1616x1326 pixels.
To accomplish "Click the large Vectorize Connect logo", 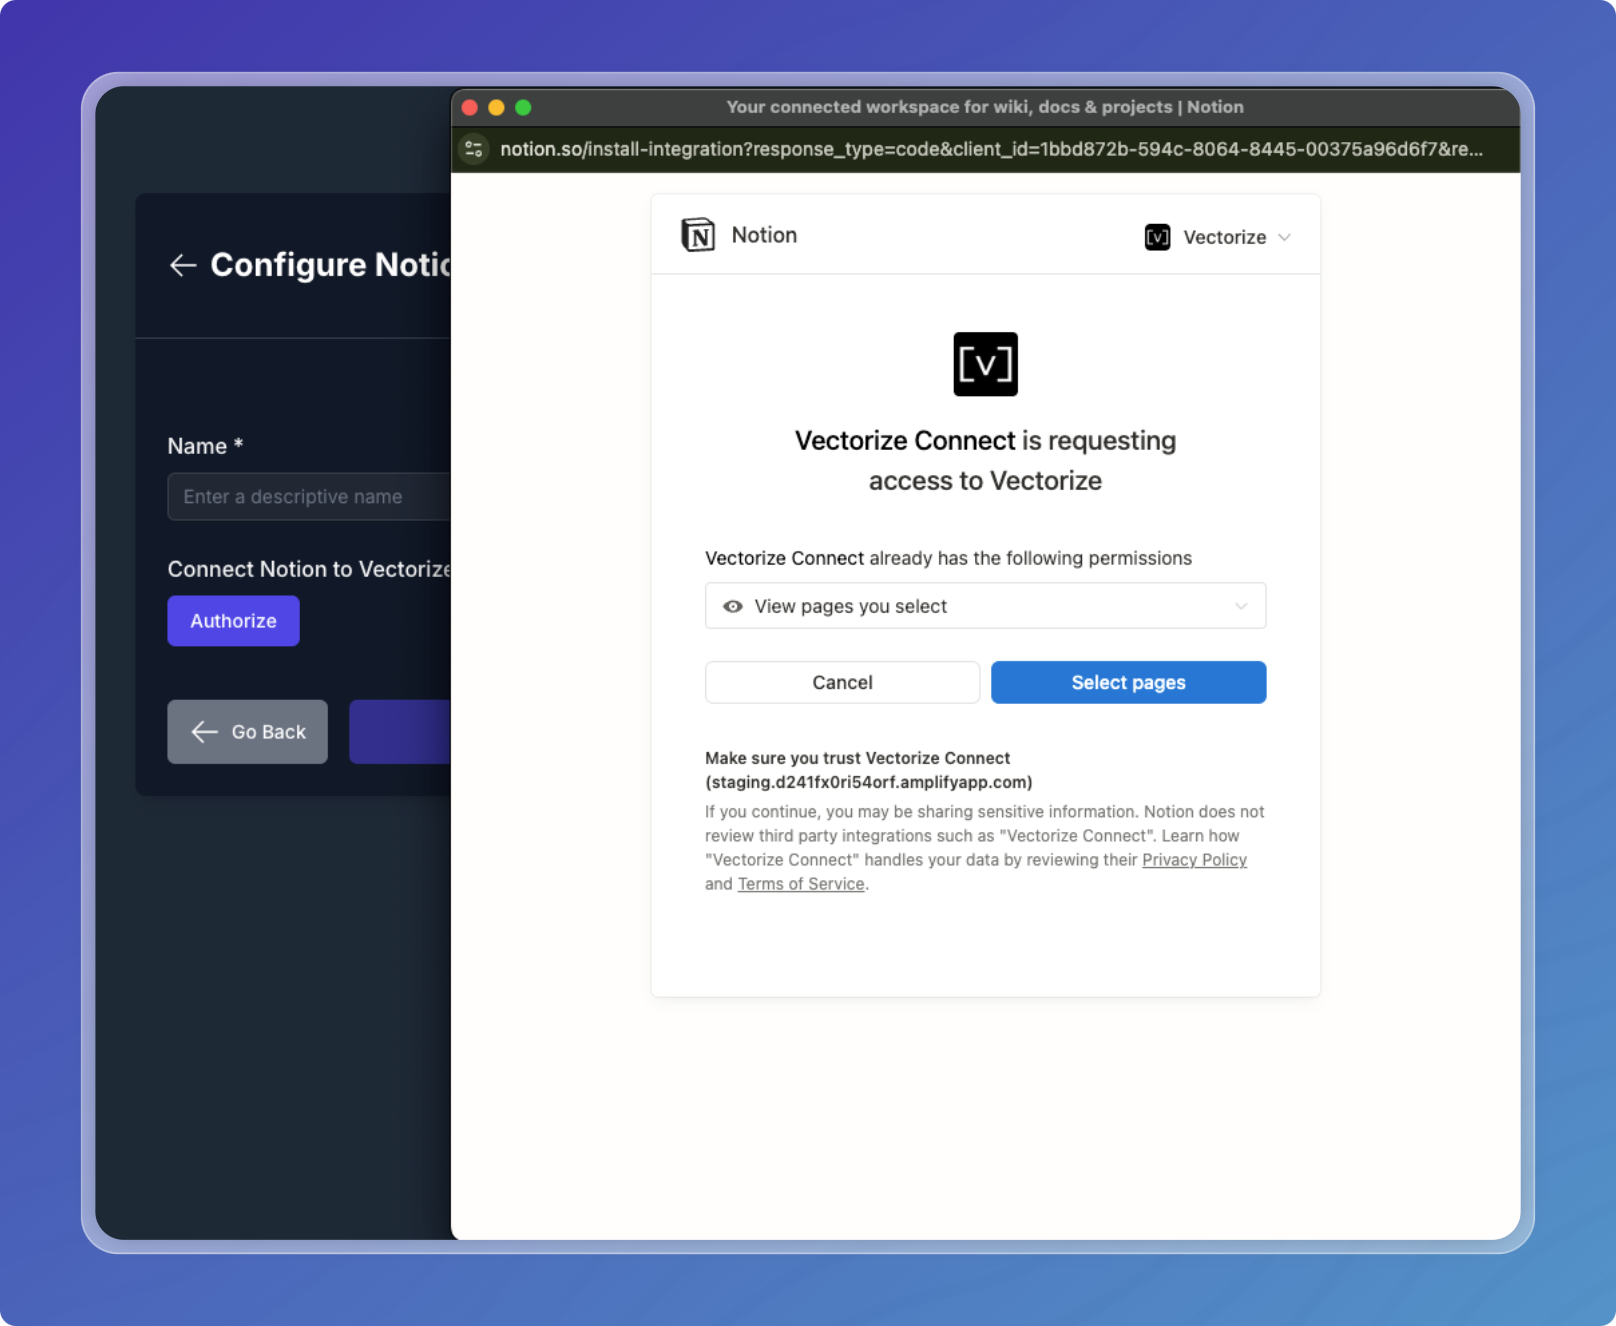I will click(x=985, y=364).
